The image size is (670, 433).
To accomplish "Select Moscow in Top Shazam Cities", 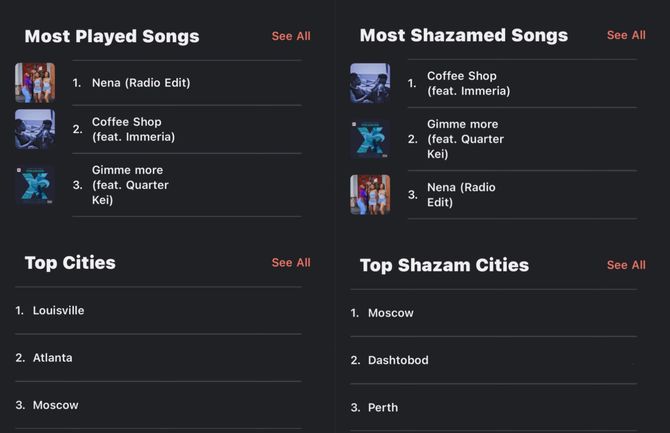I will tap(494, 313).
